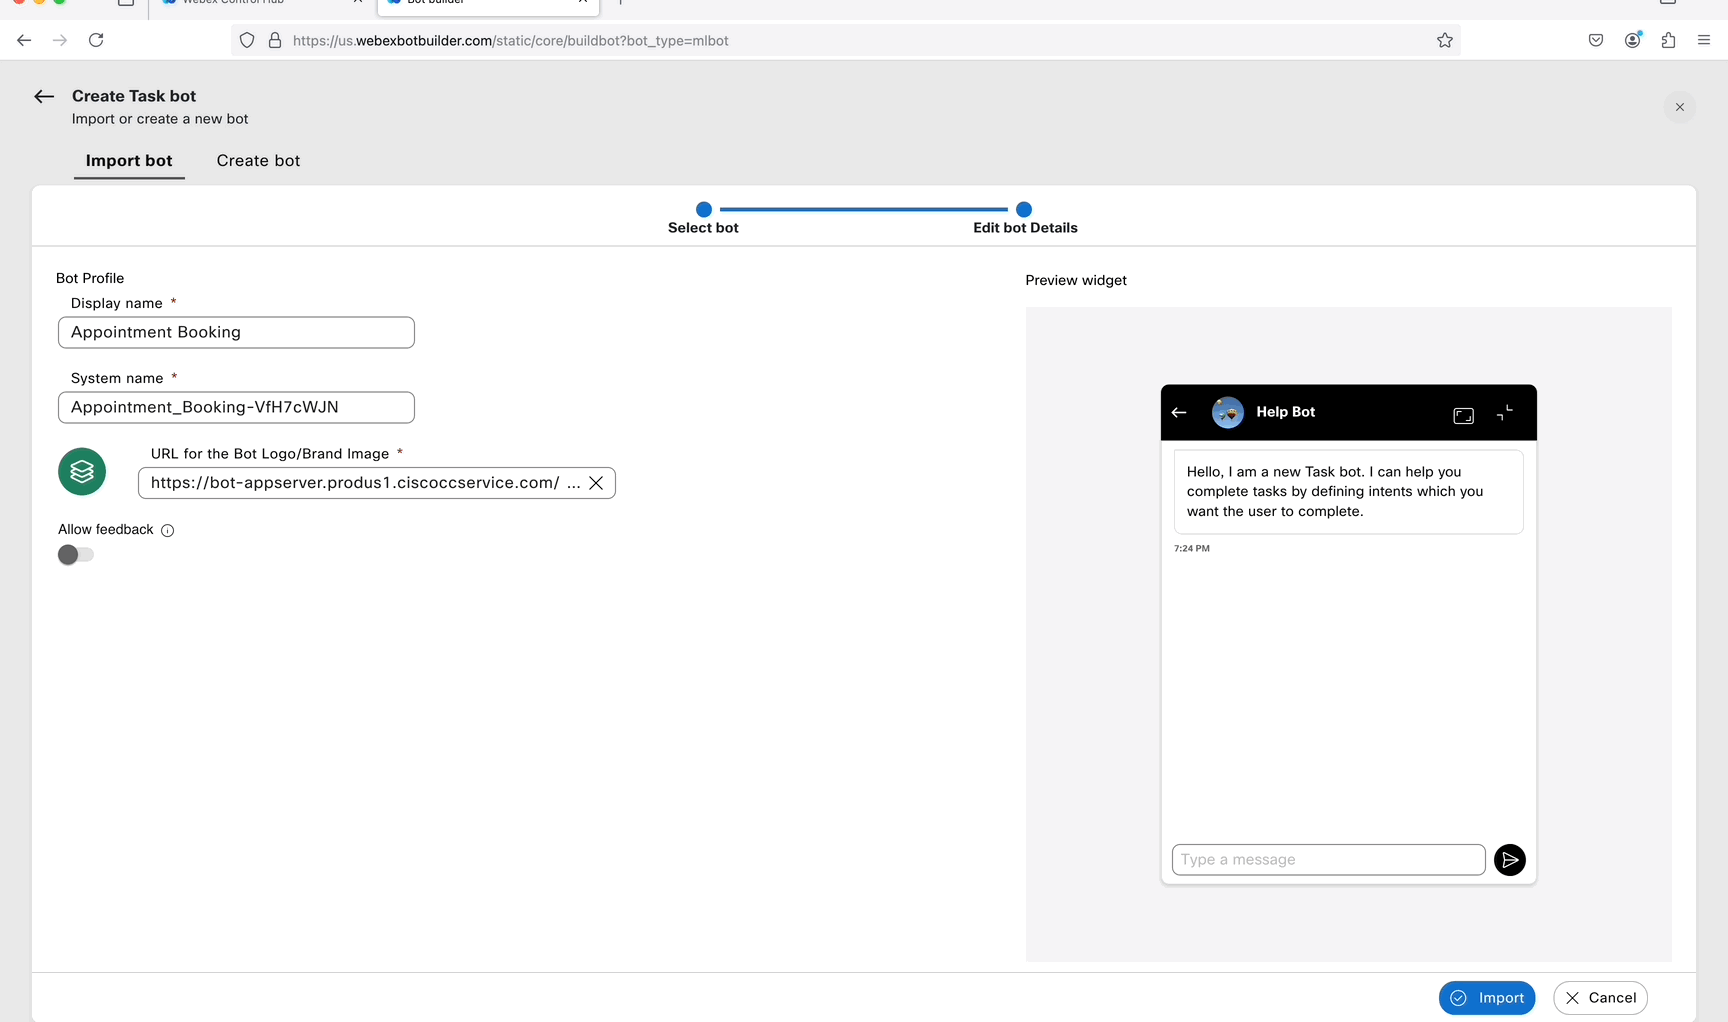Show the Allow feedback info tooltip
The height and width of the screenshot is (1022, 1728).
[x=168, y=531]
